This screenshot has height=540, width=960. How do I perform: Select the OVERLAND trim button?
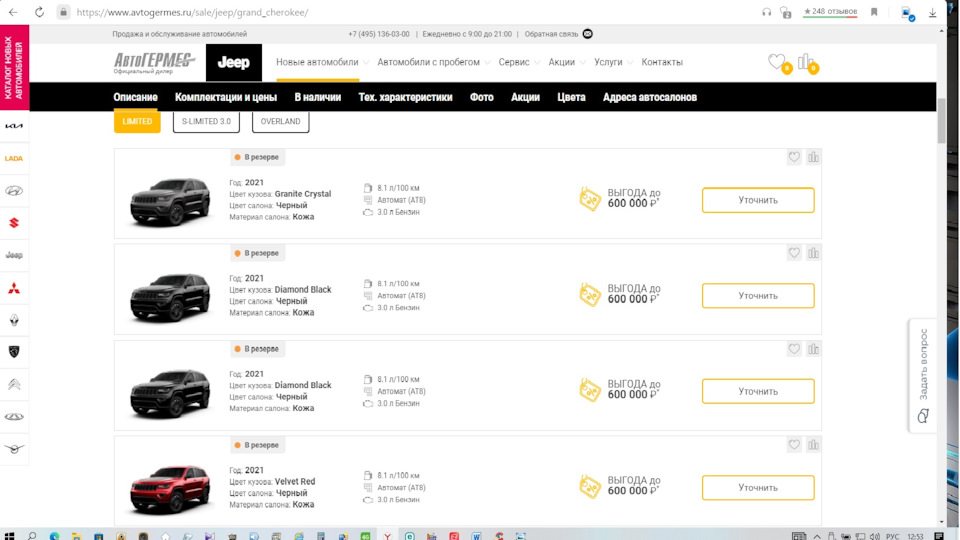point(280,122)
